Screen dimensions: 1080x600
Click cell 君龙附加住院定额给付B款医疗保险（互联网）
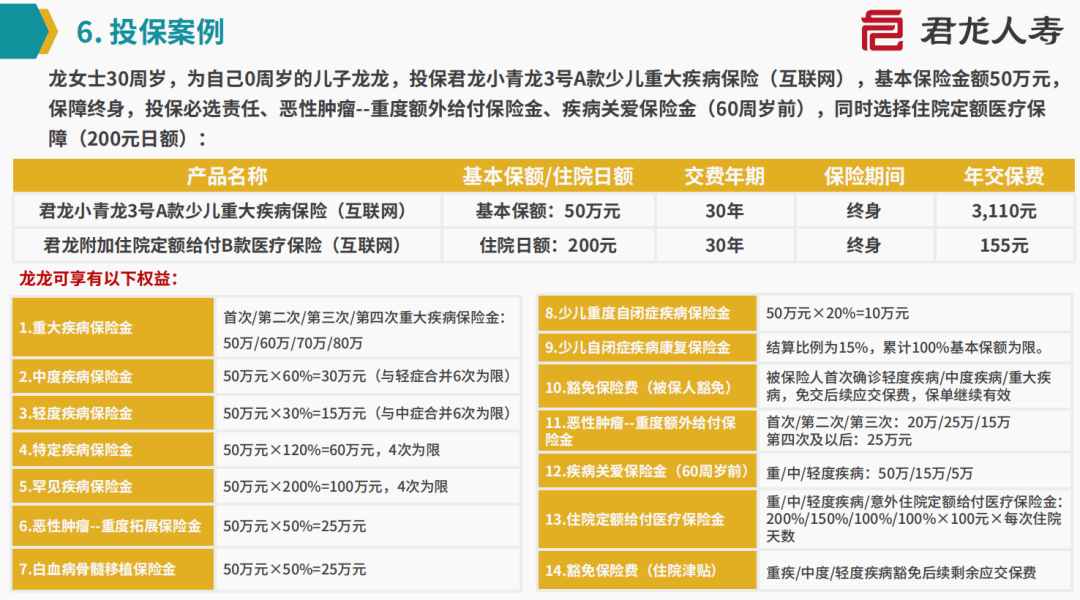pos(227,245)
